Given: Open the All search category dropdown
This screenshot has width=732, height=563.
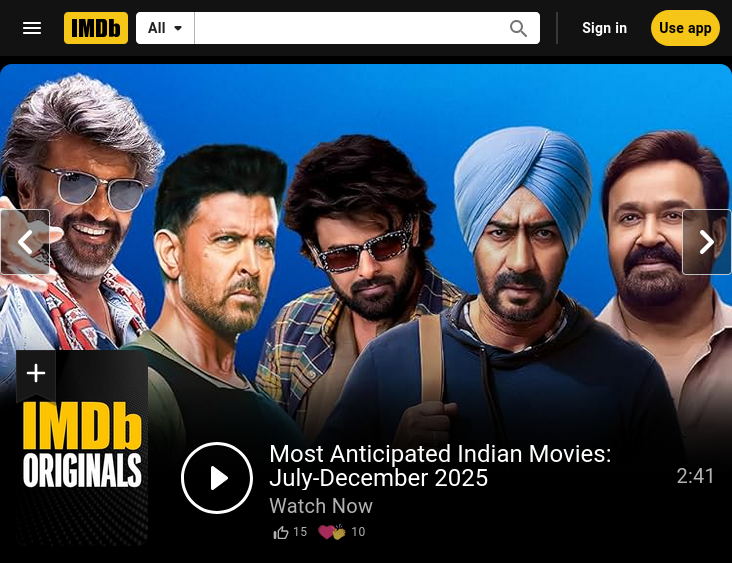Looking at the screenshot, I should coord(165,28).
